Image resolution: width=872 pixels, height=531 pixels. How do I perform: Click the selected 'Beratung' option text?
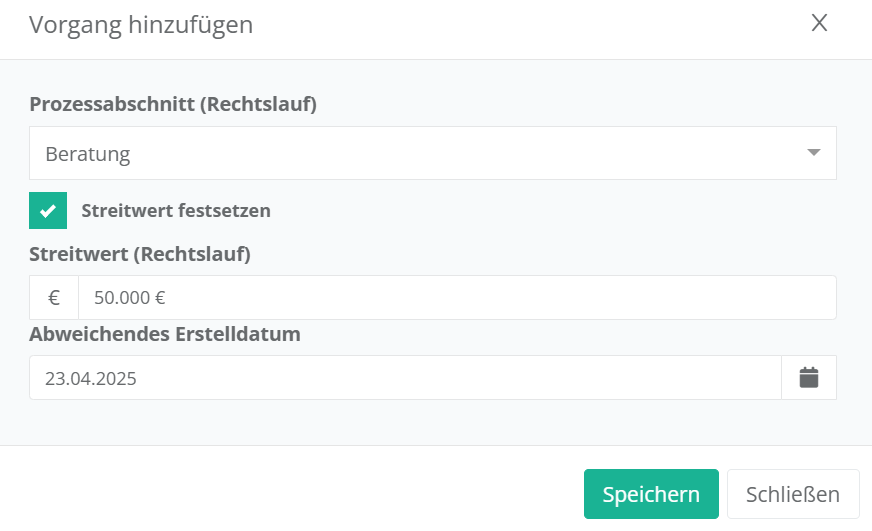(x=88, y=154)
